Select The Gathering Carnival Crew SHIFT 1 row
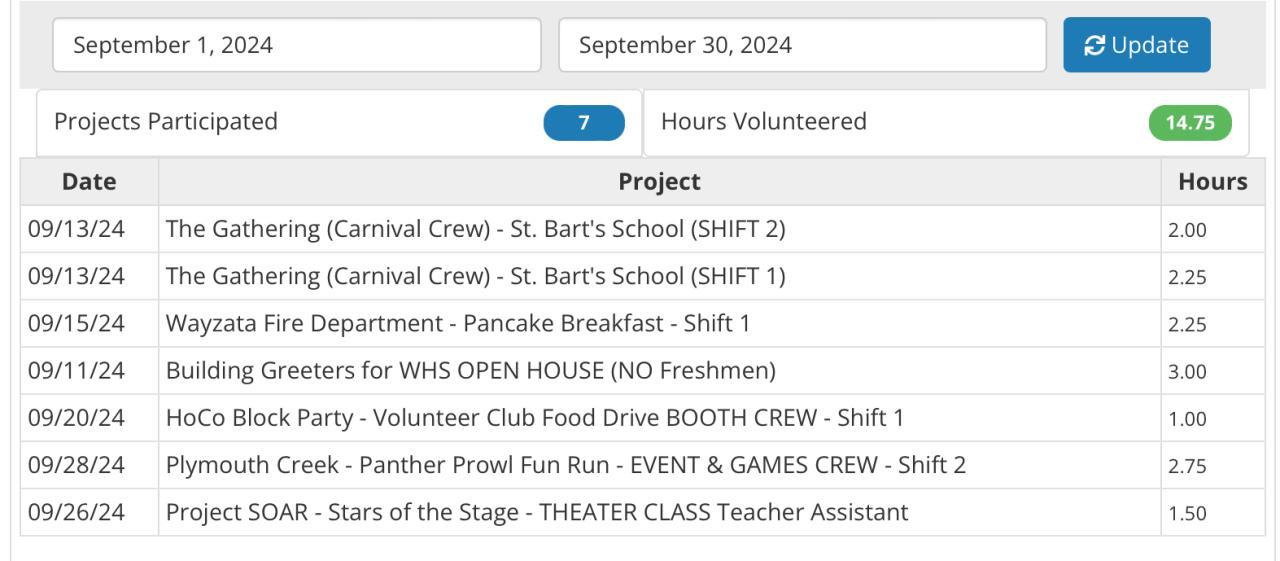1280x561 pixels. pyautogui.click(x=475, y=277)
